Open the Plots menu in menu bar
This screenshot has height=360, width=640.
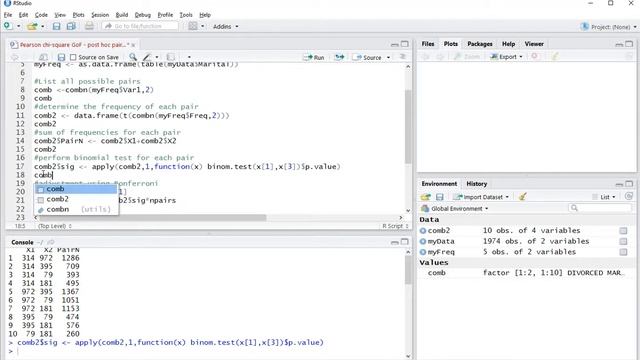78,15
